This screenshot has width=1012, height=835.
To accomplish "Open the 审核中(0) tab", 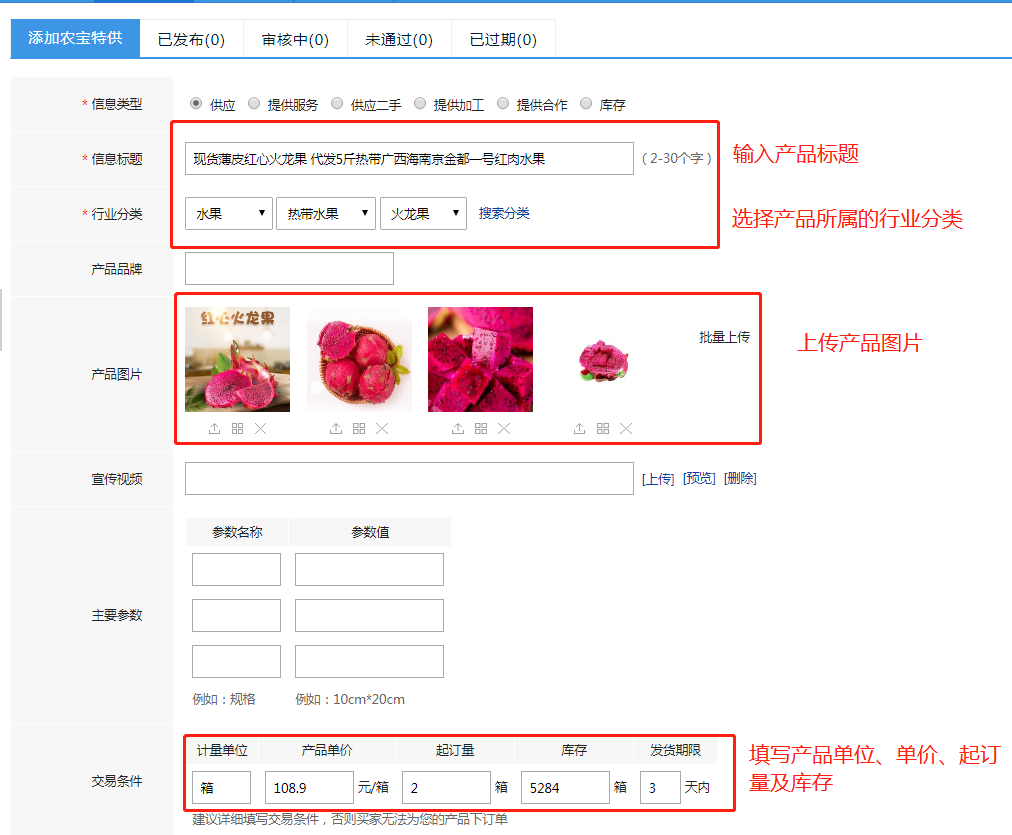I will click(x=295, y=40).
